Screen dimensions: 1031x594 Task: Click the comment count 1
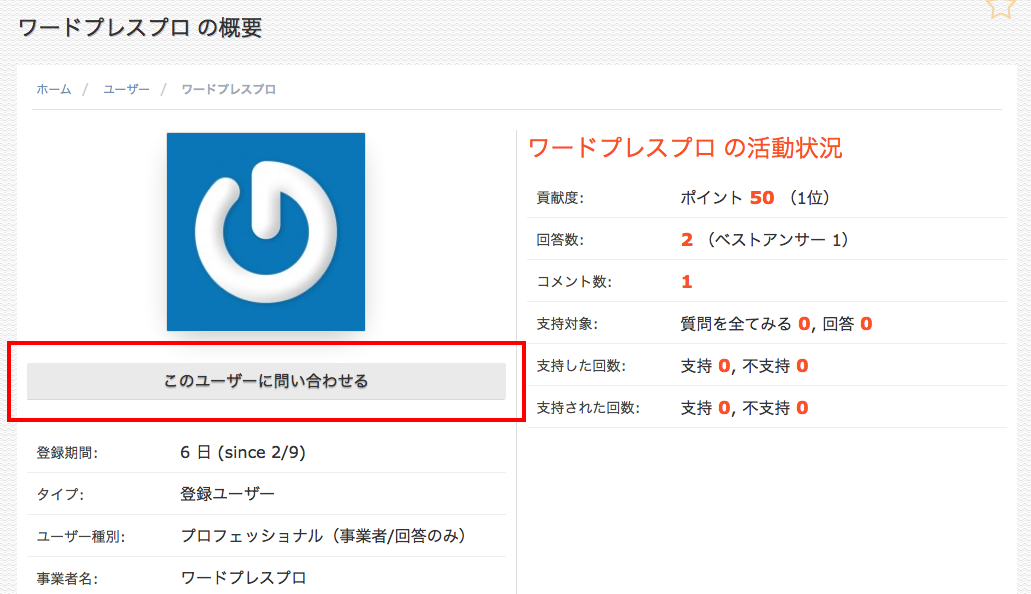coord(686,282)
